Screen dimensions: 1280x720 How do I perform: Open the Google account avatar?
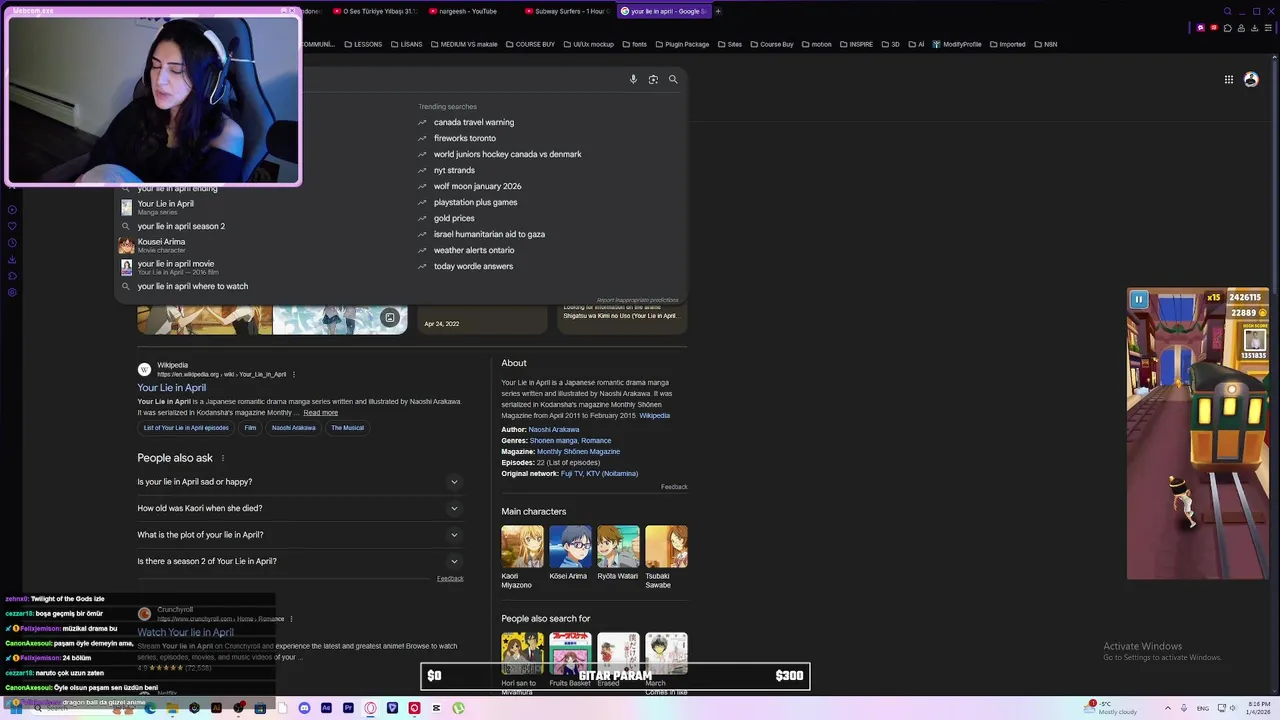coord(1251,80)
